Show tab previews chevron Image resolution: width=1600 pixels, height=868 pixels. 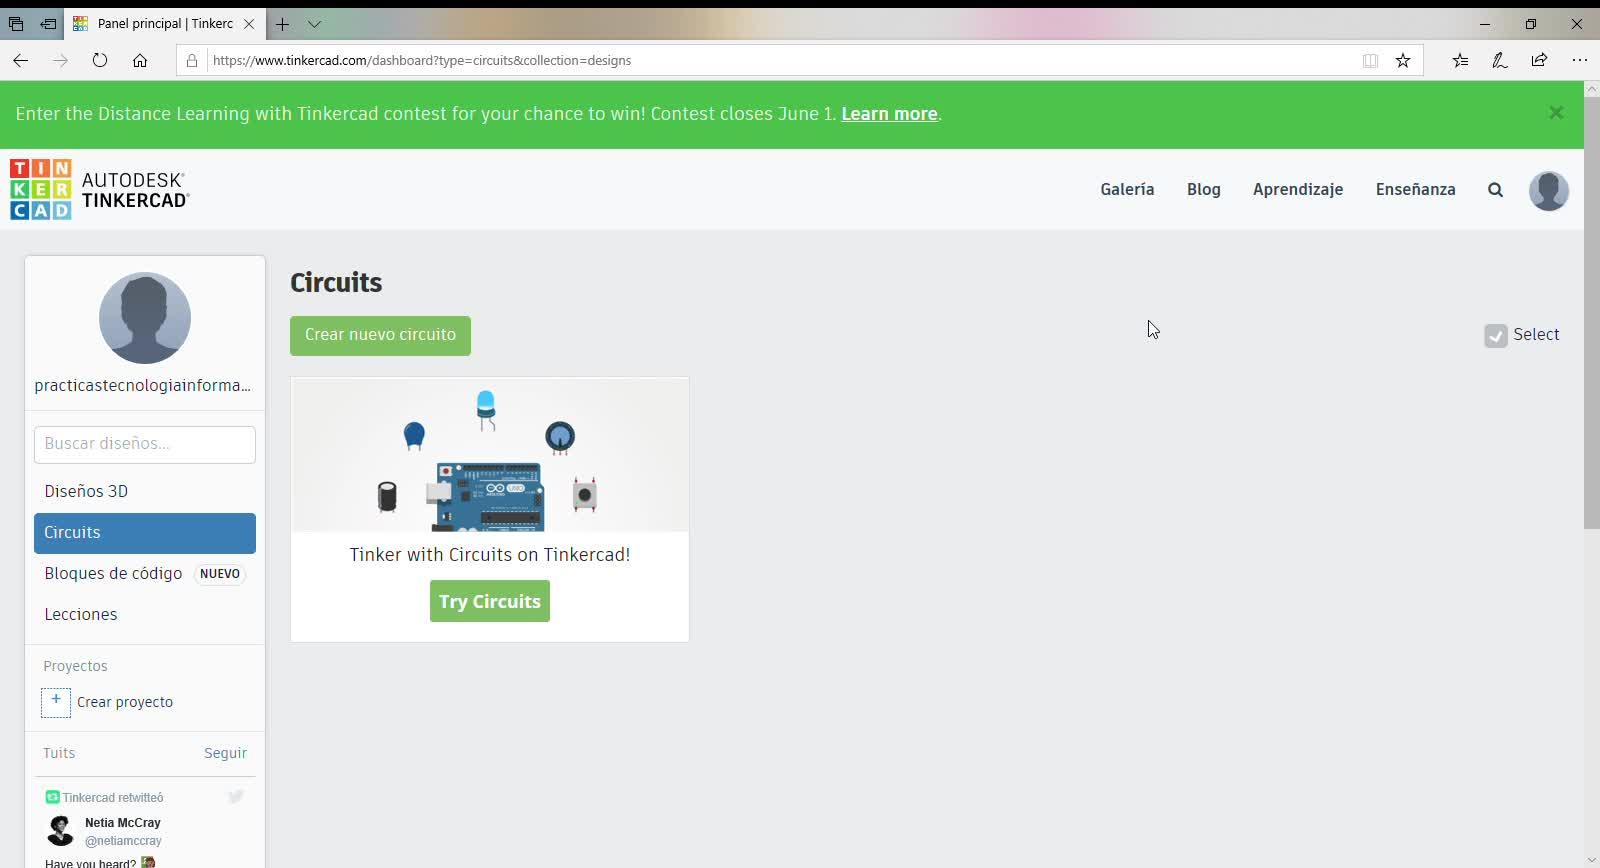[x=314, y=24]
